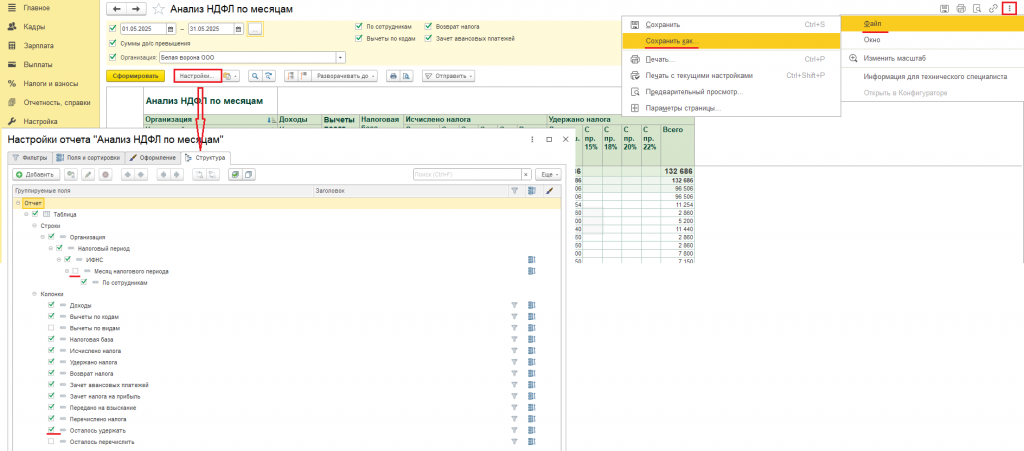This screenshot has width=1024, height=451.
Task: Open calendar picker for start date 01.05.2025
Action: (x=171, y=28)
